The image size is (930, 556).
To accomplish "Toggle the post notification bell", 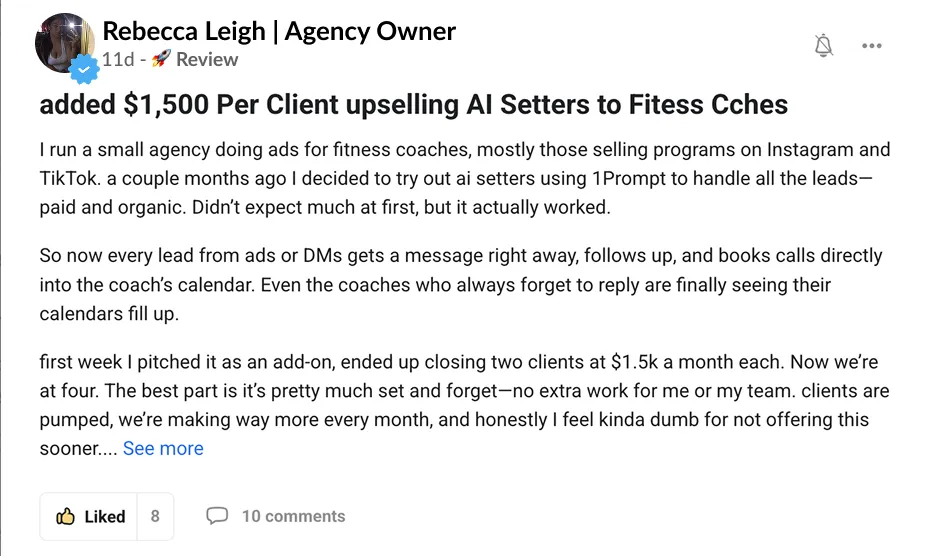I will point(823,45).
